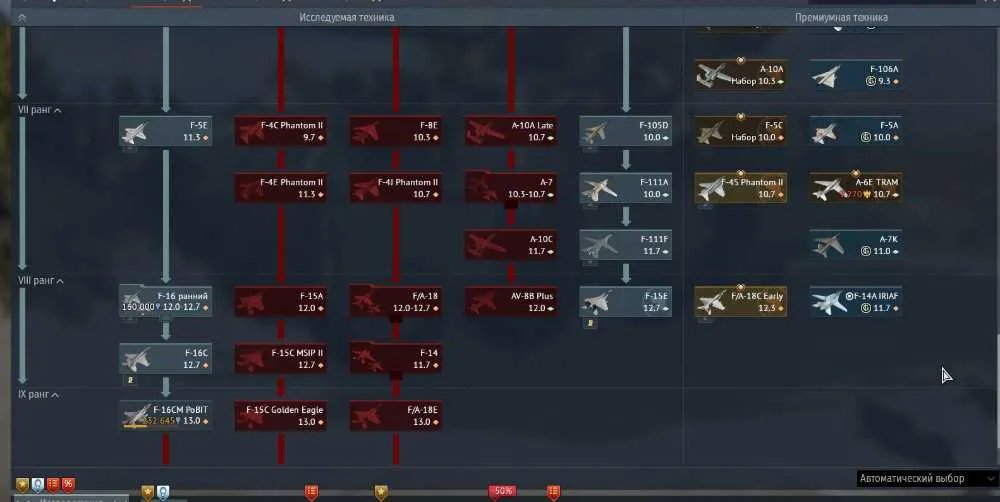
Task: Click the AV-8B Plus aircraft icon
Action: pos(481,302)
